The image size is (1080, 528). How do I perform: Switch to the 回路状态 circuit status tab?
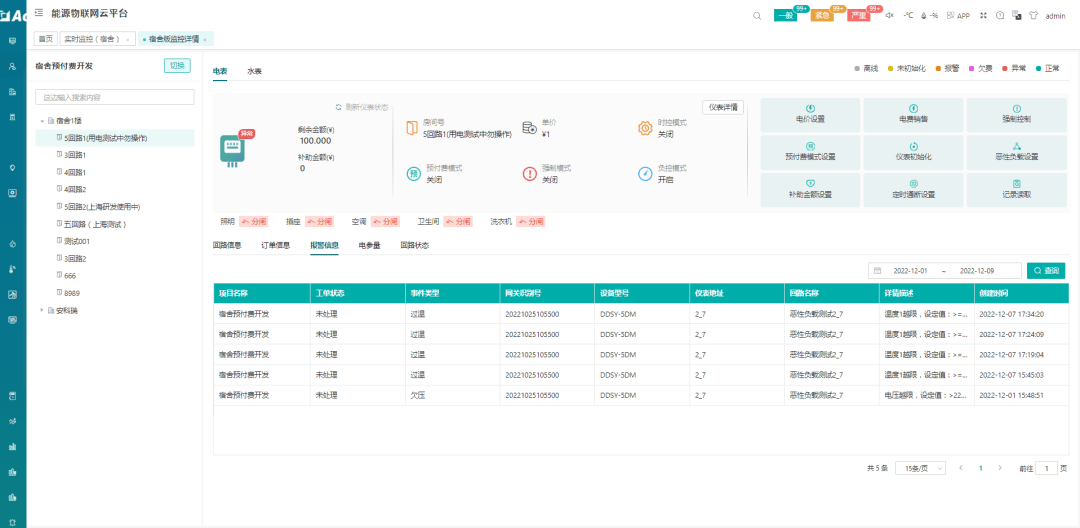coord(415,245)
